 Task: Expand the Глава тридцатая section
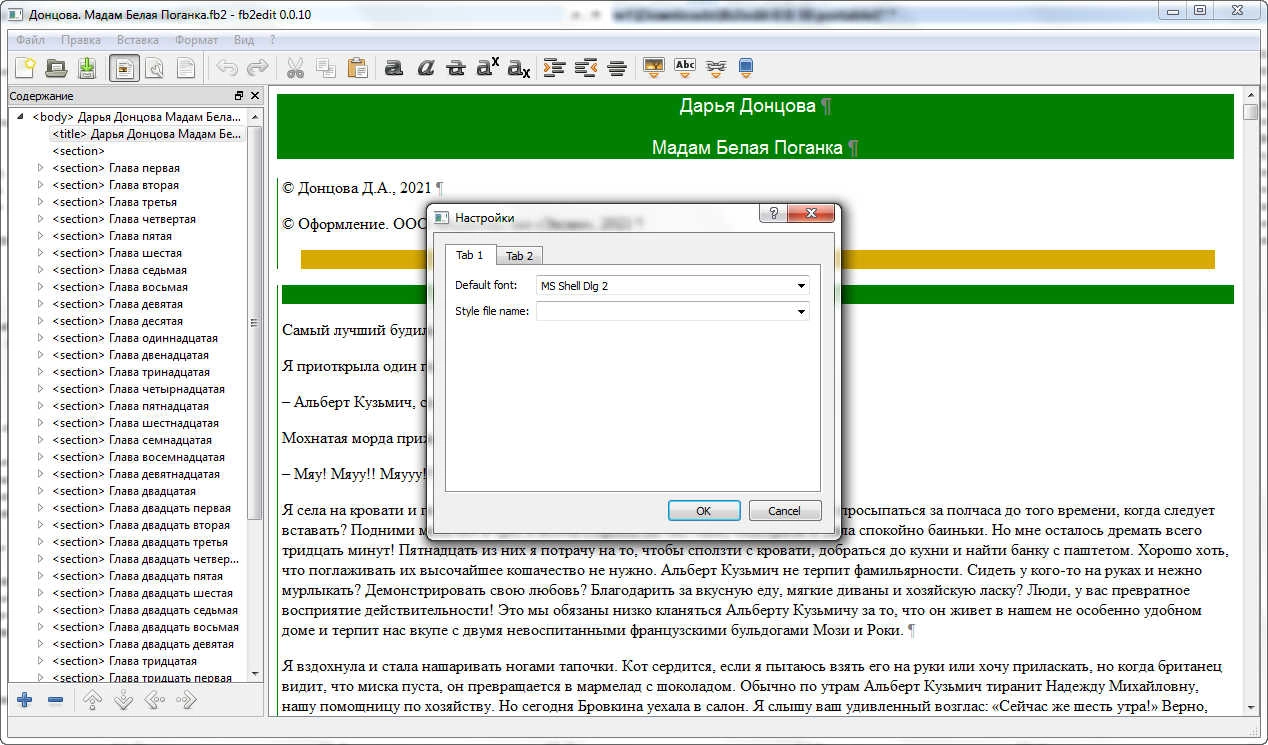[x=41, y=661]
